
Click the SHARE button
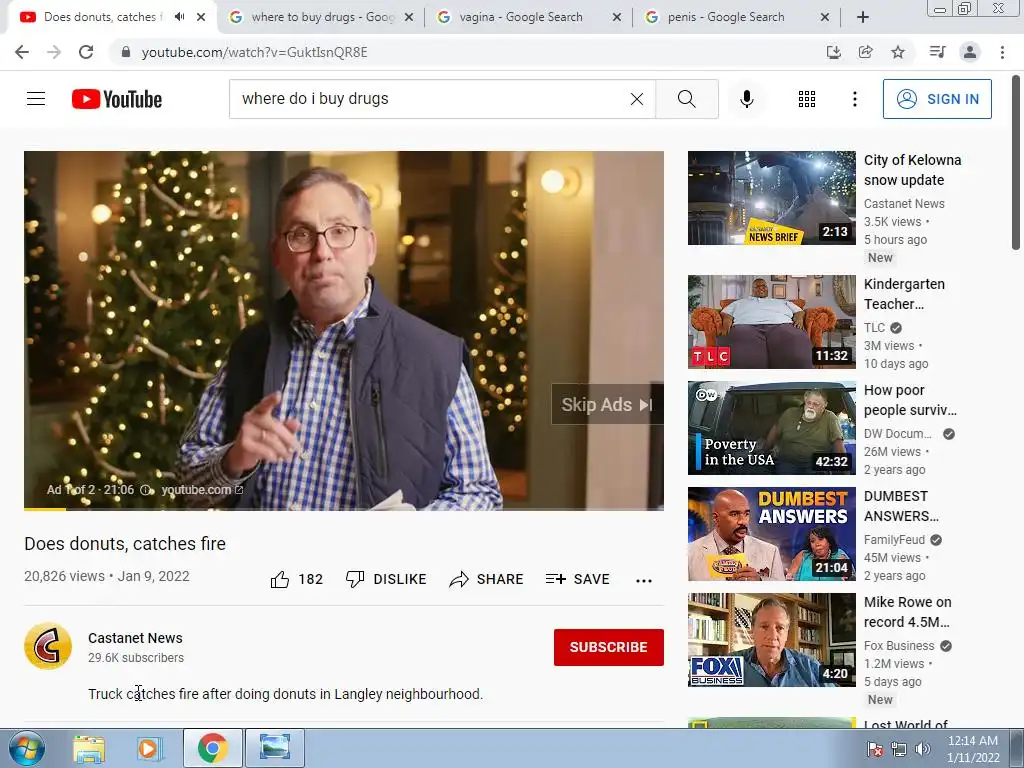point(487,579)
